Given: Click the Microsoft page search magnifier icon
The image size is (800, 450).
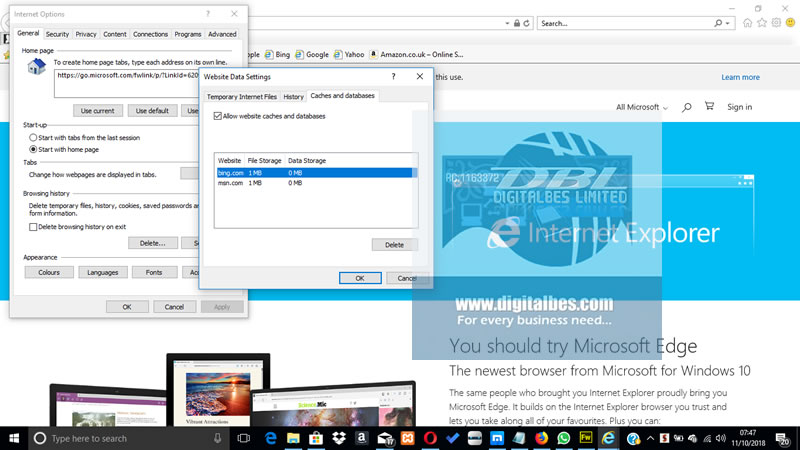Looking at the screenshot, I should (687, 107).
